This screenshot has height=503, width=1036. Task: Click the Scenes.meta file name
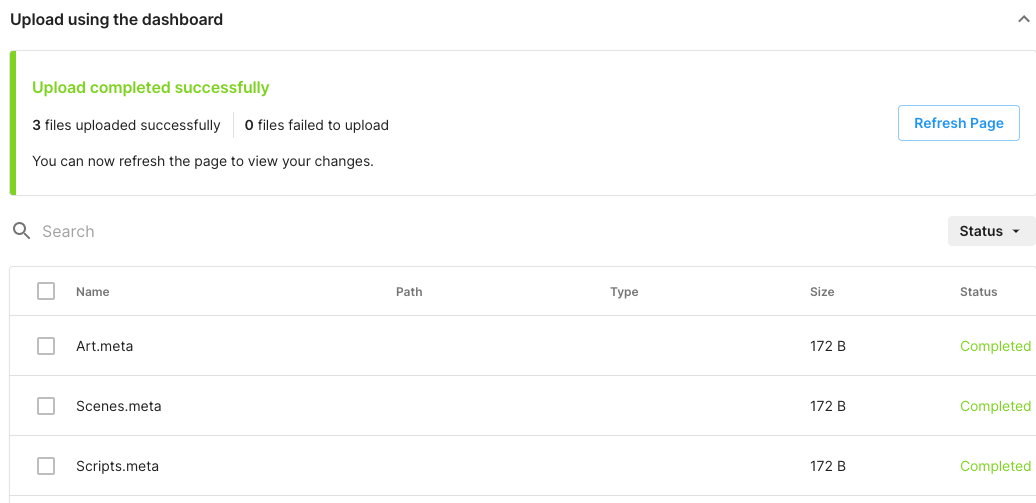click(x=118, y=406)
